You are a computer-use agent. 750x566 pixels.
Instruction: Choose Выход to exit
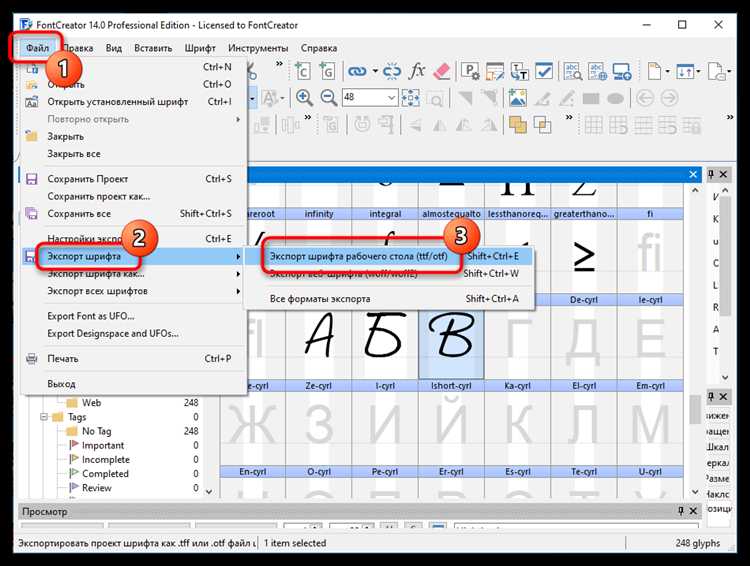[x=133, y=384]
